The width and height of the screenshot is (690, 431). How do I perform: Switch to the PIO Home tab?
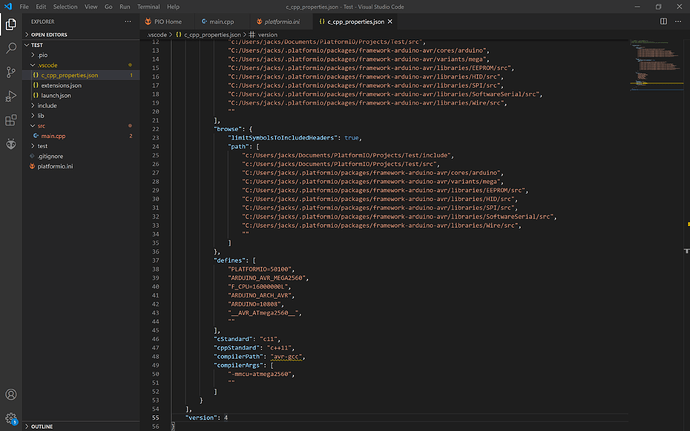click(x=168, y=22)
